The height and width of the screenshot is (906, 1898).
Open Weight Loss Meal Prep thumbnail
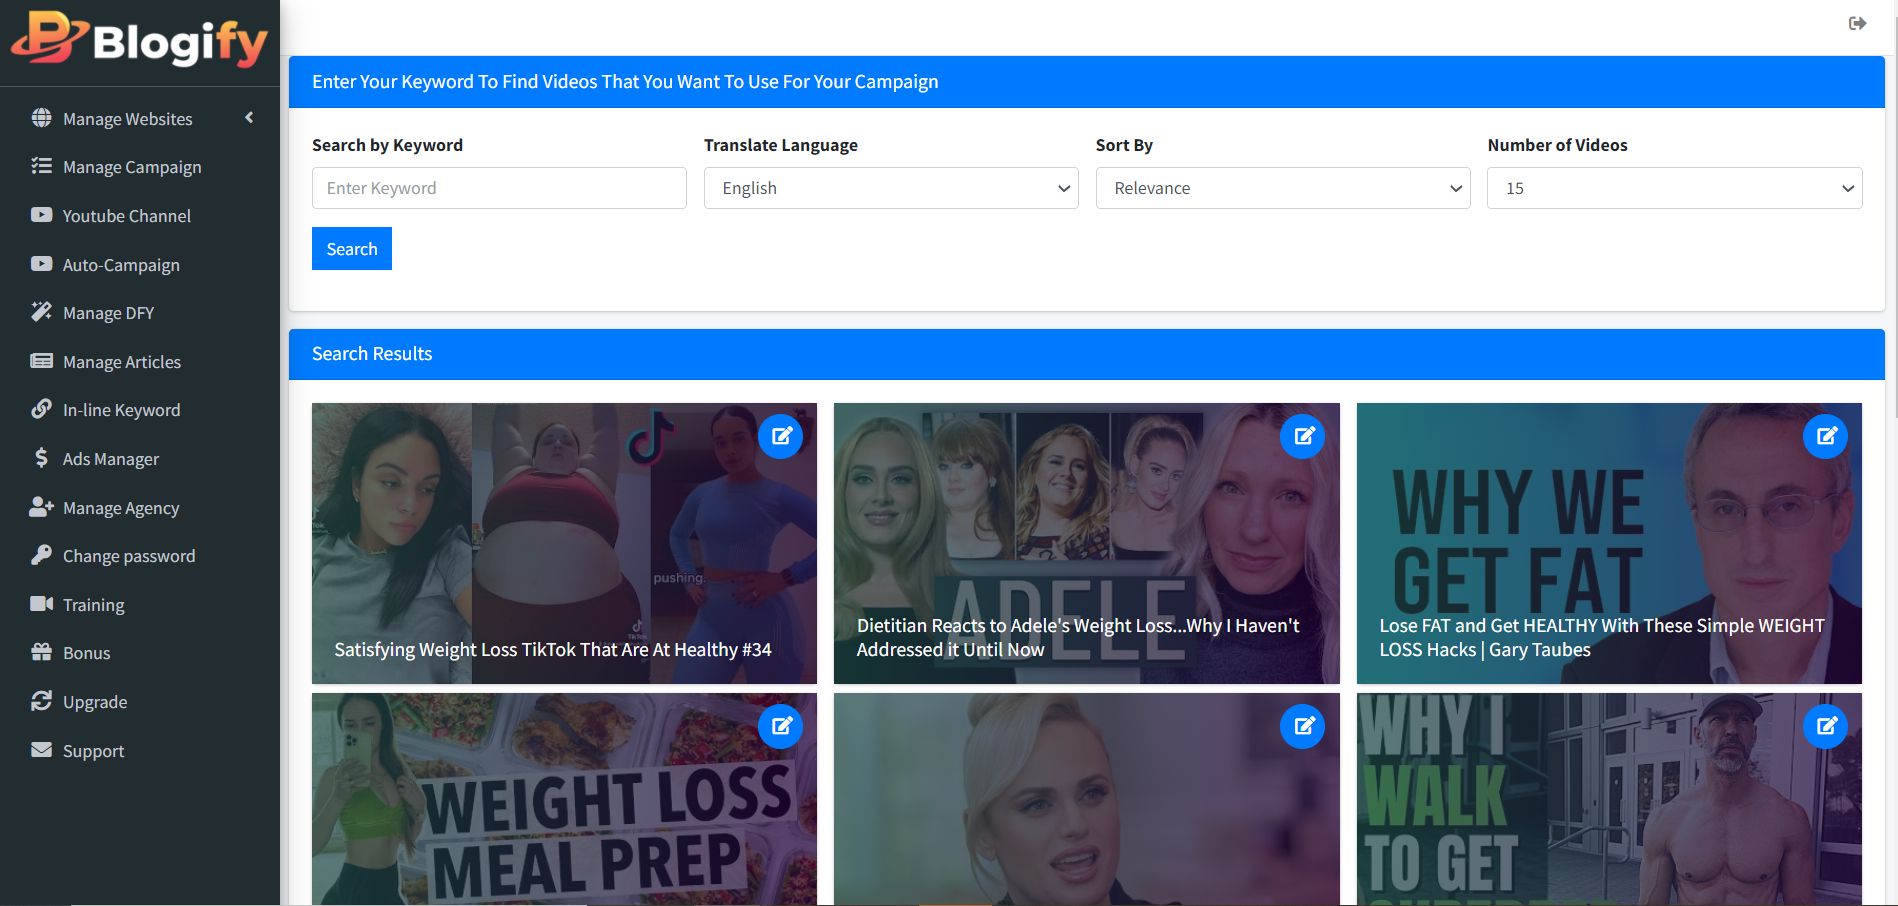coord(564,799)
